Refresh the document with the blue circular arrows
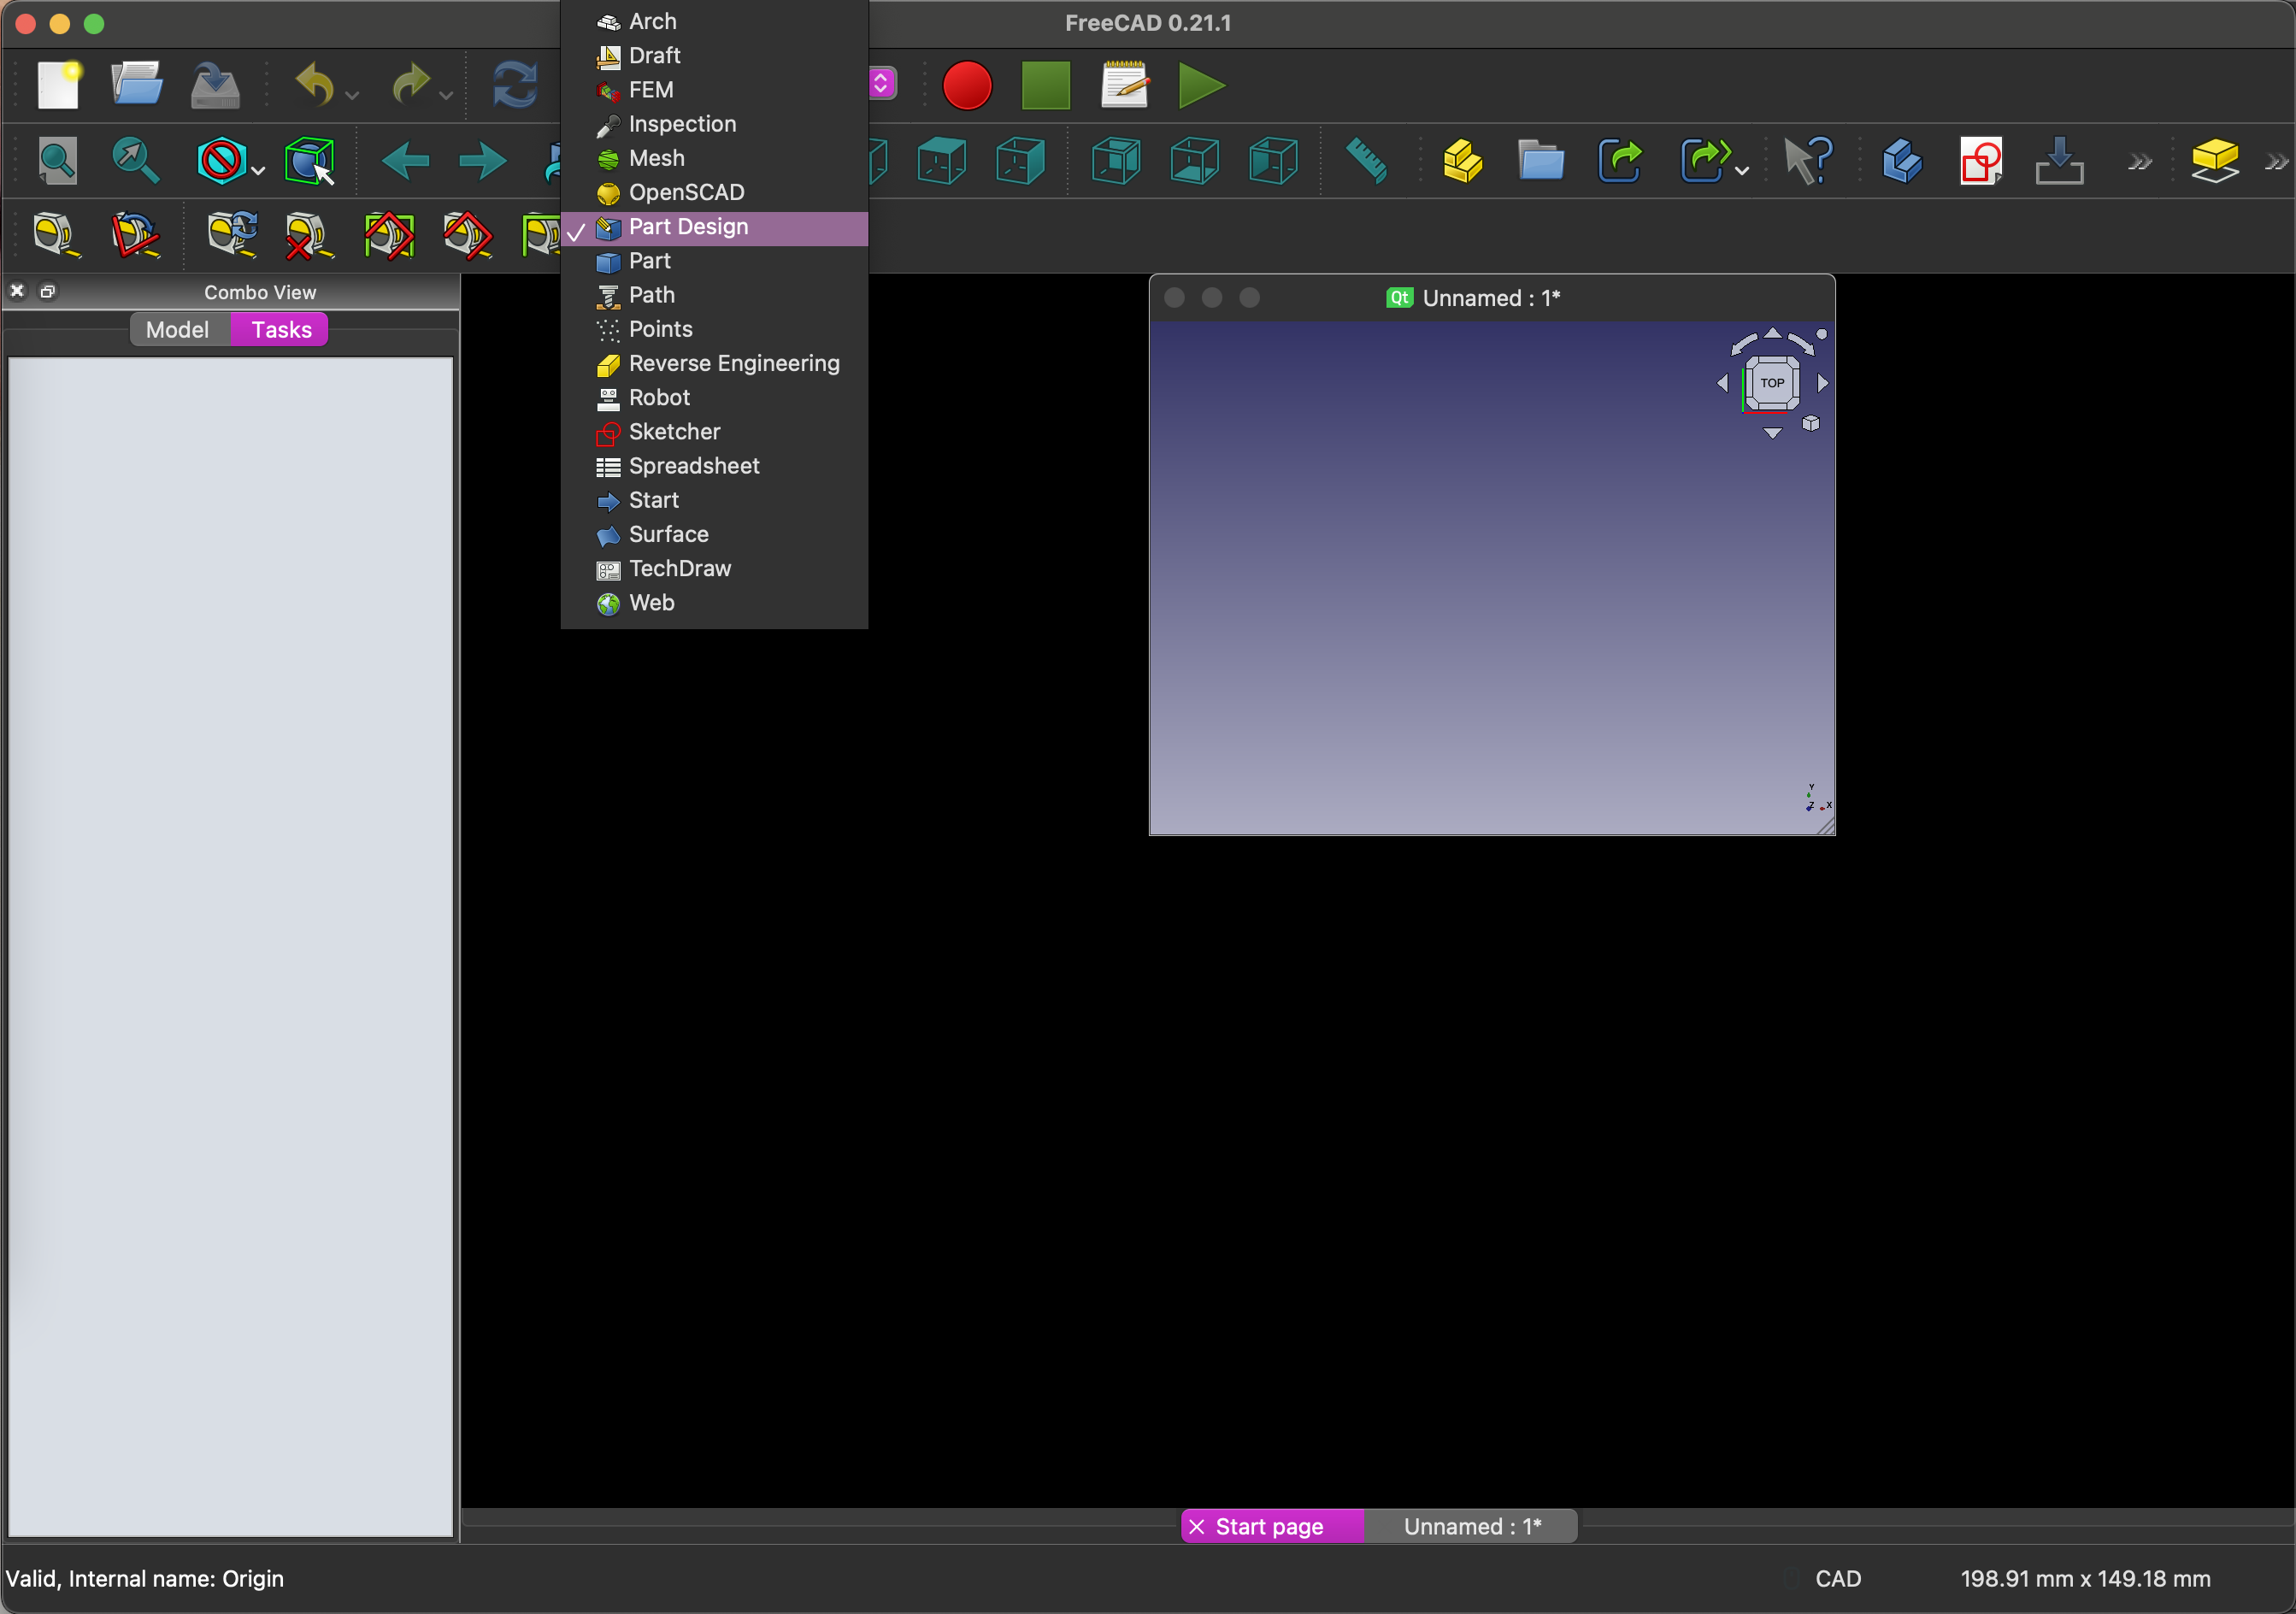The width and height of the screenshot is (2296, 1614). pos(515,85)
